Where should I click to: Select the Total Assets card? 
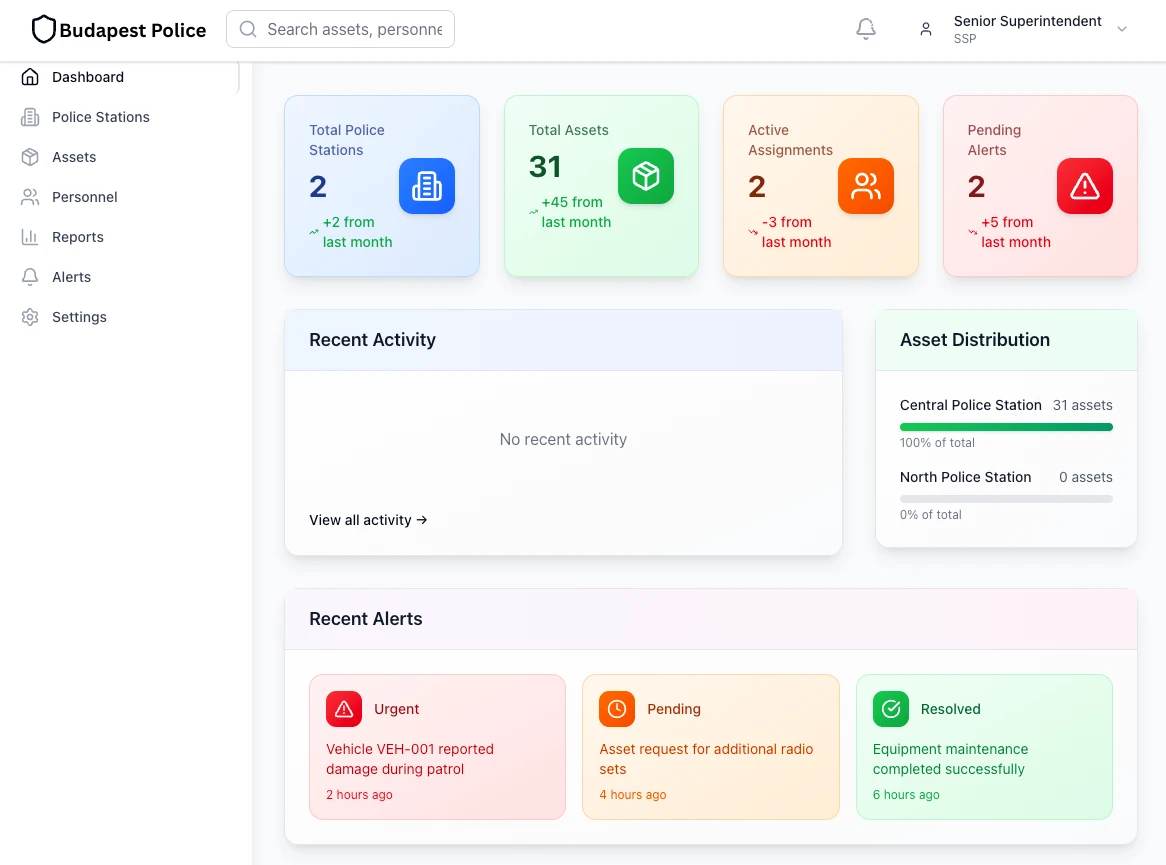(x=602, y=186)
